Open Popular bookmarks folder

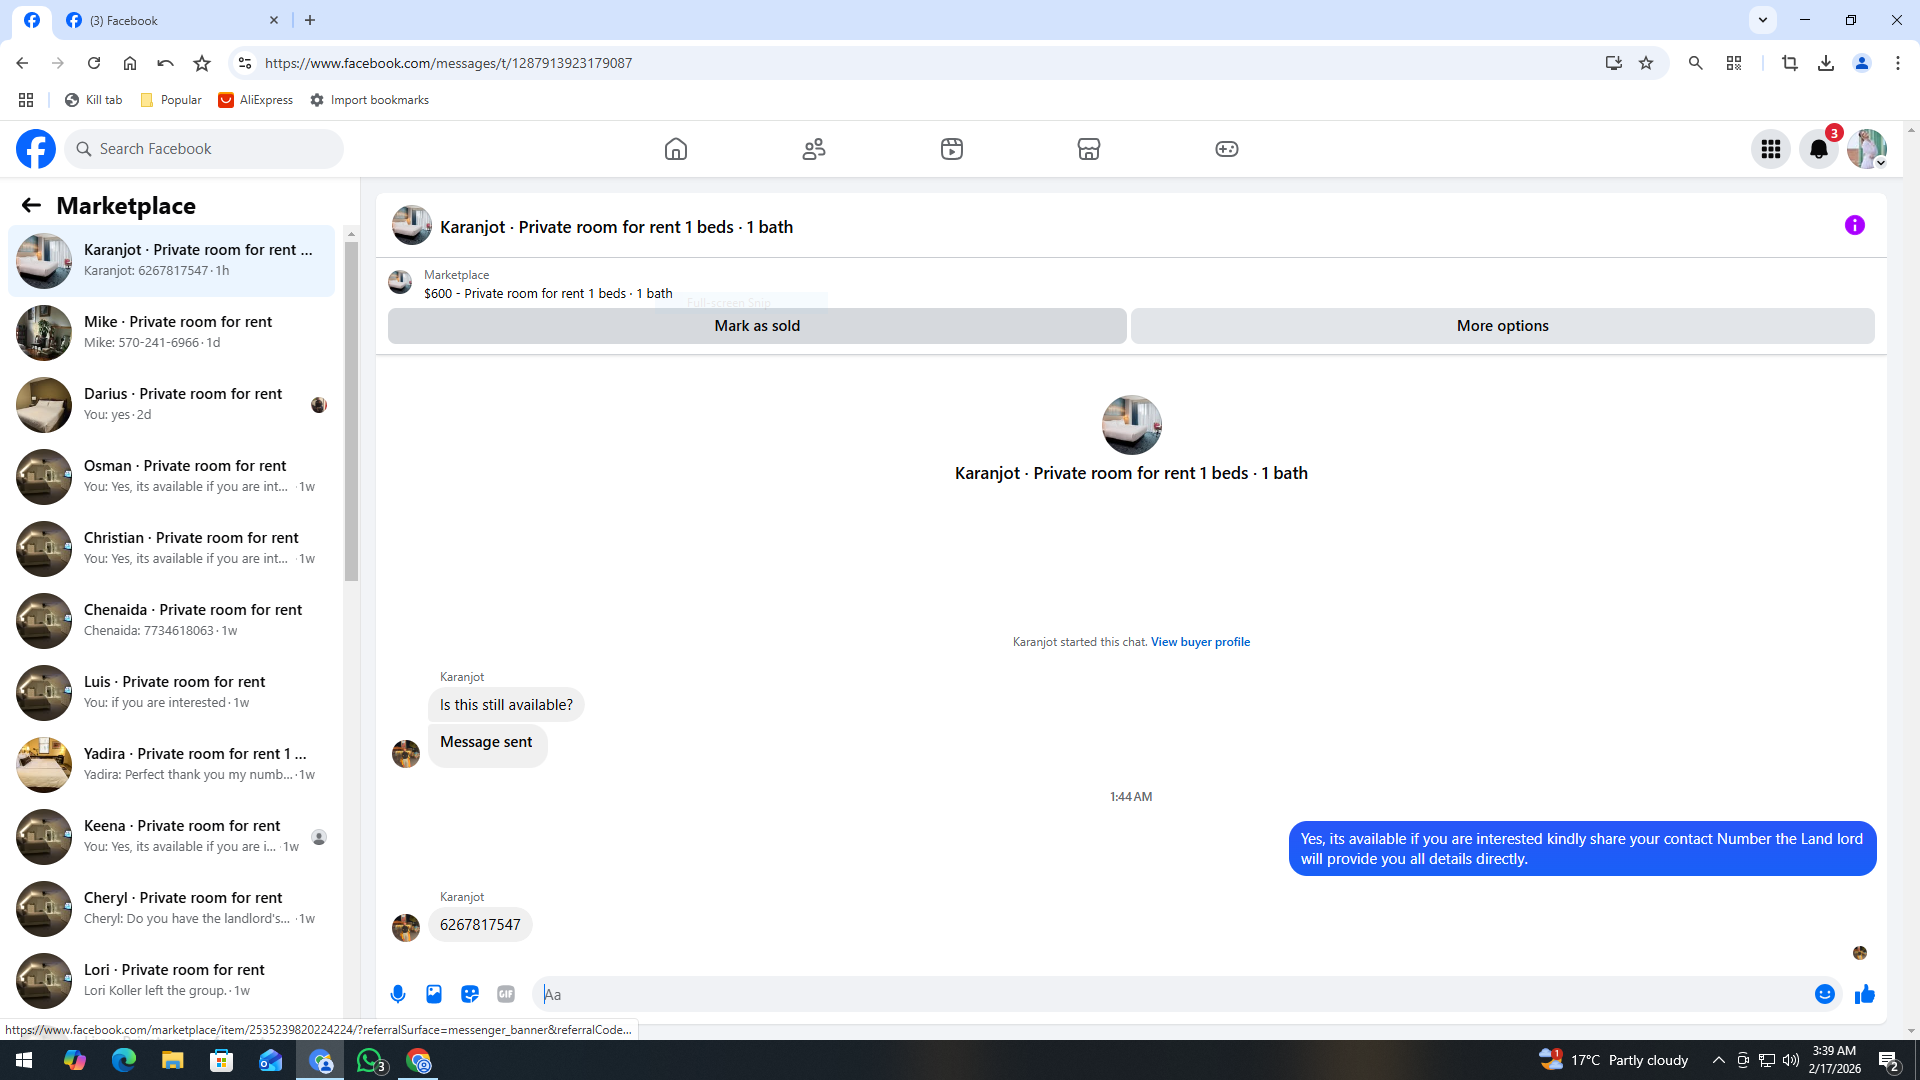click(171, 100)
